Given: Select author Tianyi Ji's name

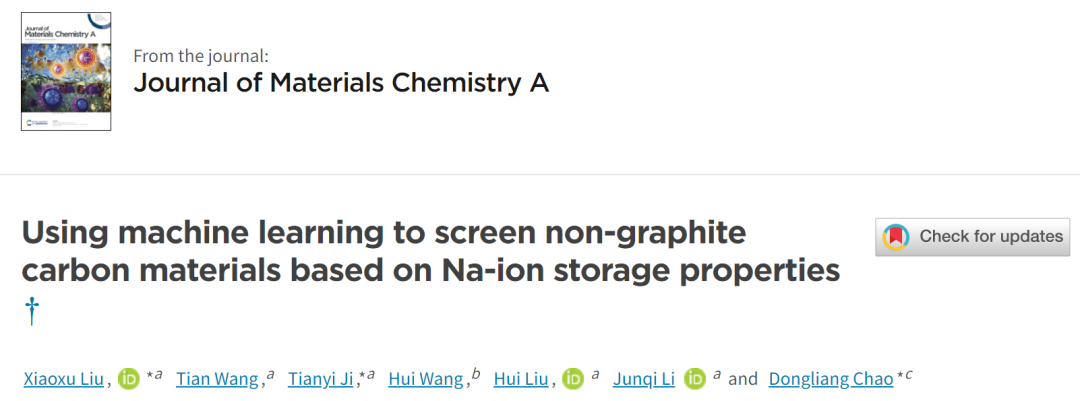Looking at the screenshot, I should point(320,379).
